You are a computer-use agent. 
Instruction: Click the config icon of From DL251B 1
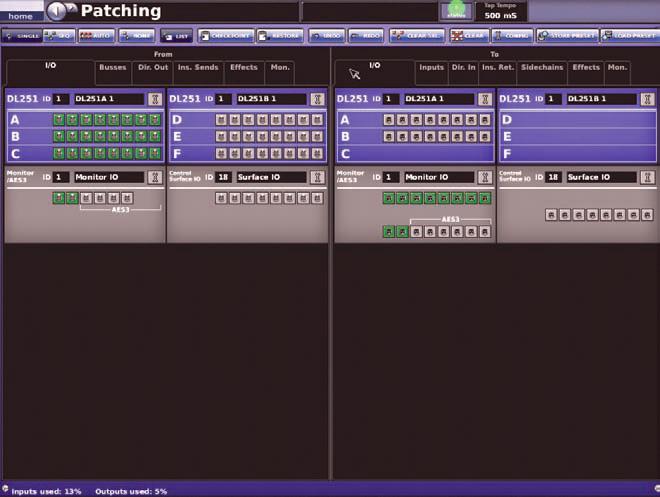pos(317,99)
